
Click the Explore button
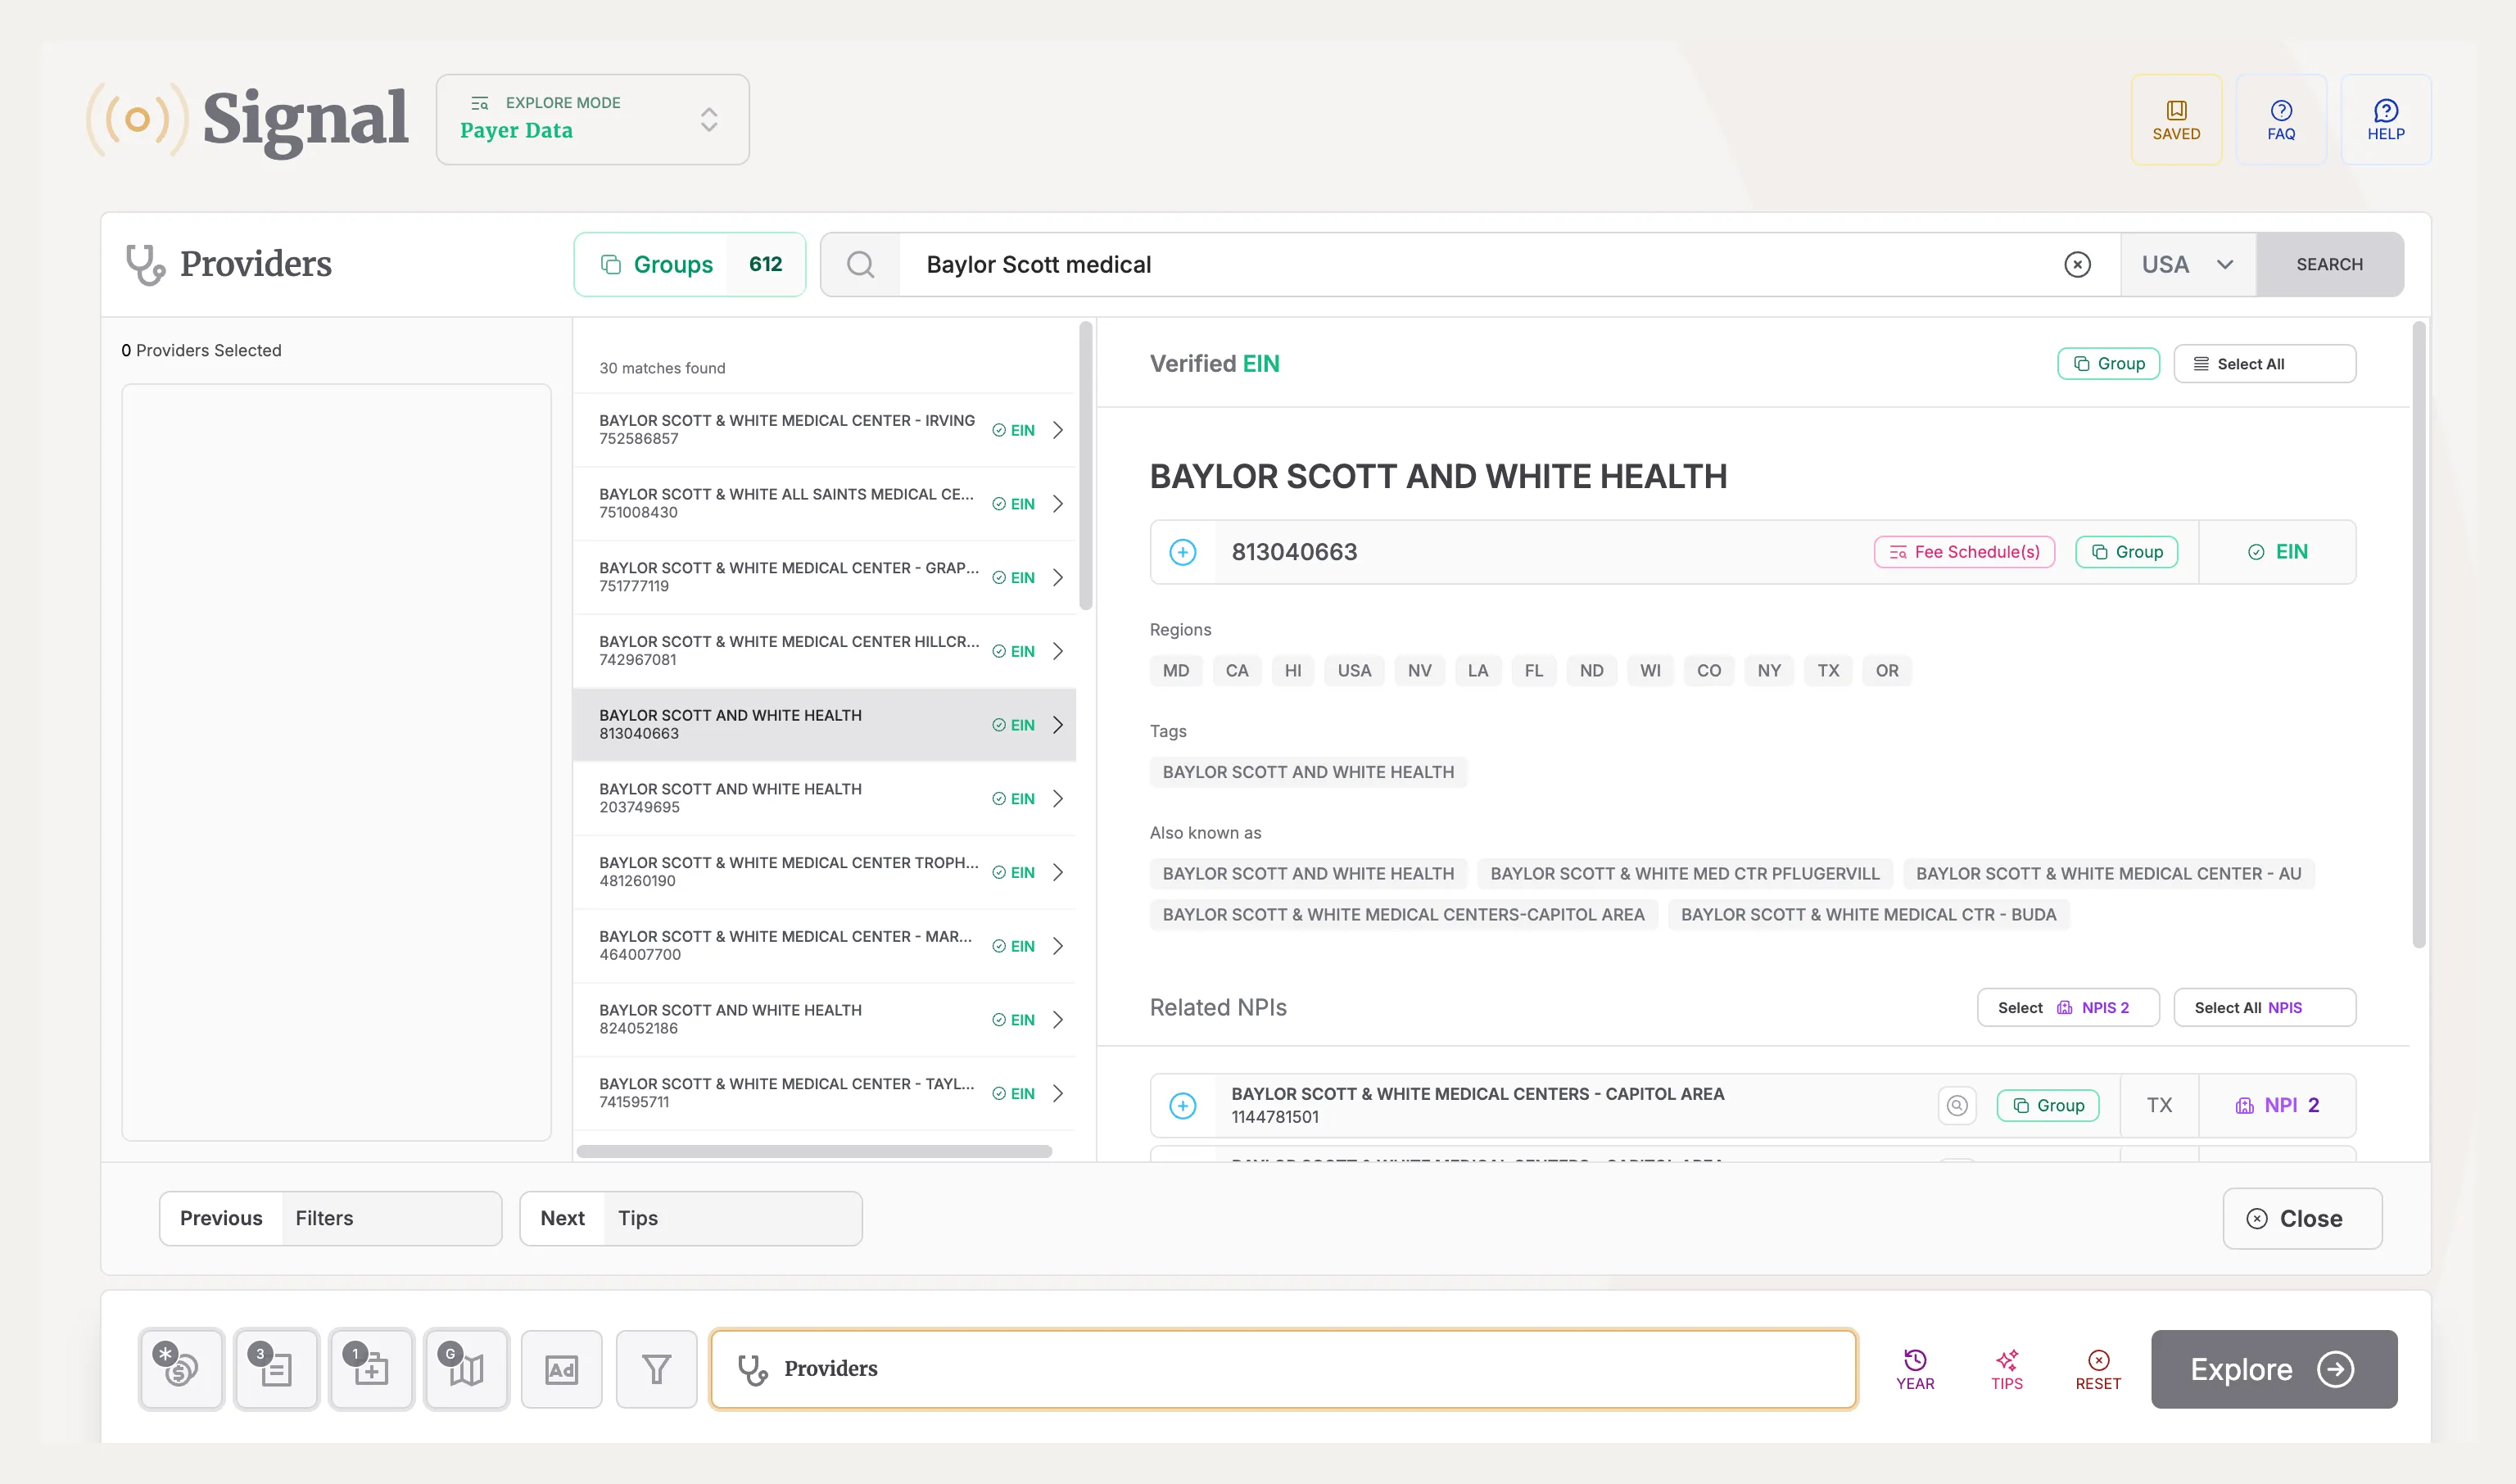2274,1369
